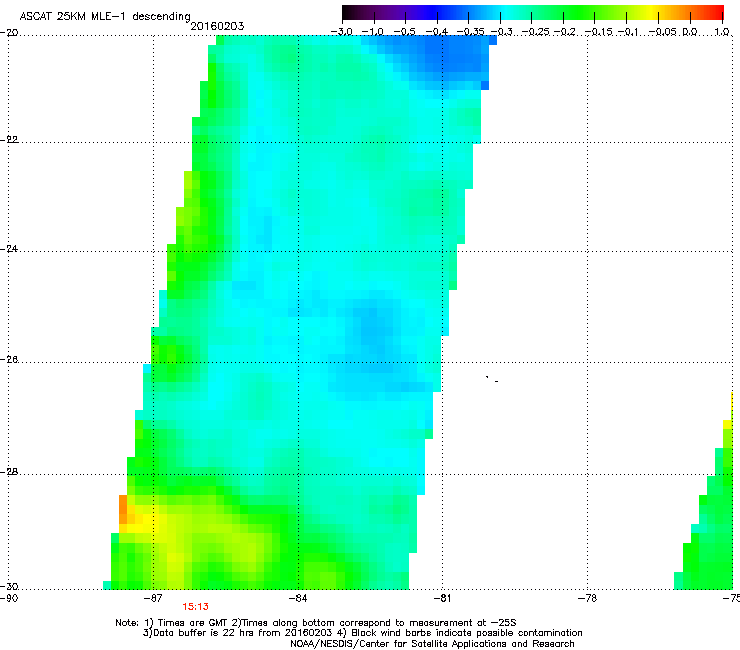Click the note "3)Data buffer is 22 hrs"
The image size is (740, 650).
point(237,633)
